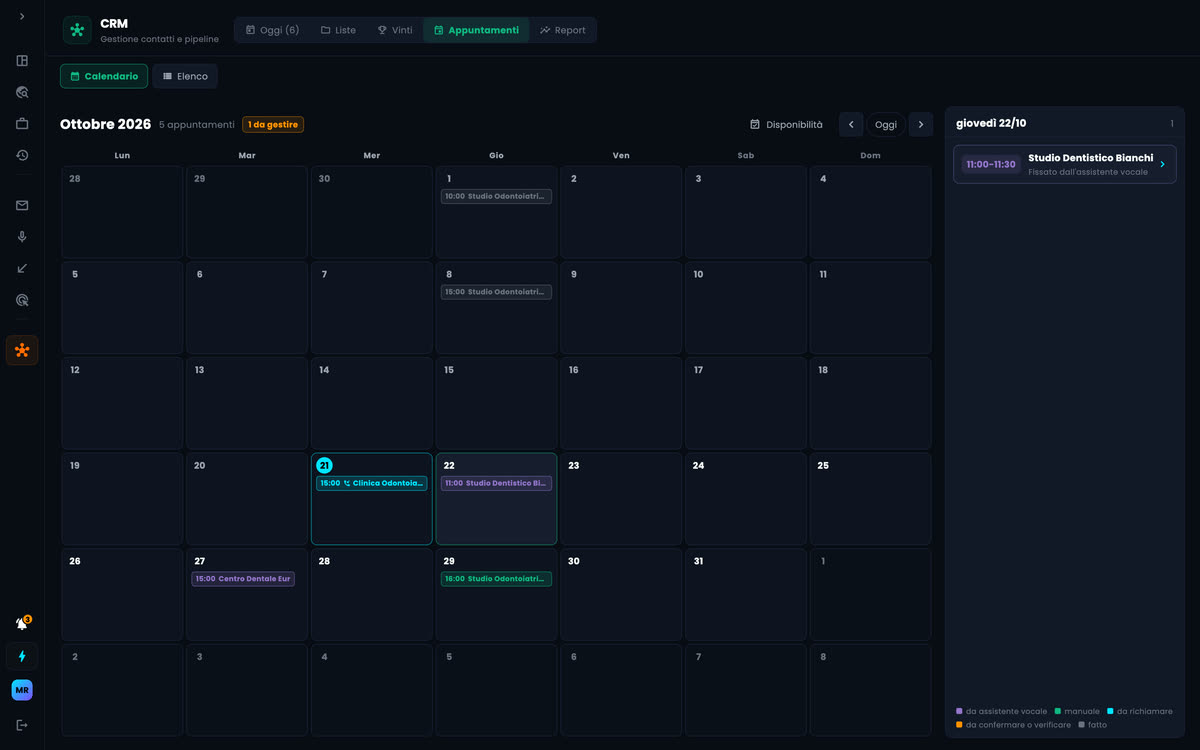Click the 'Lun' weekday column header

[x=122, y=156]
